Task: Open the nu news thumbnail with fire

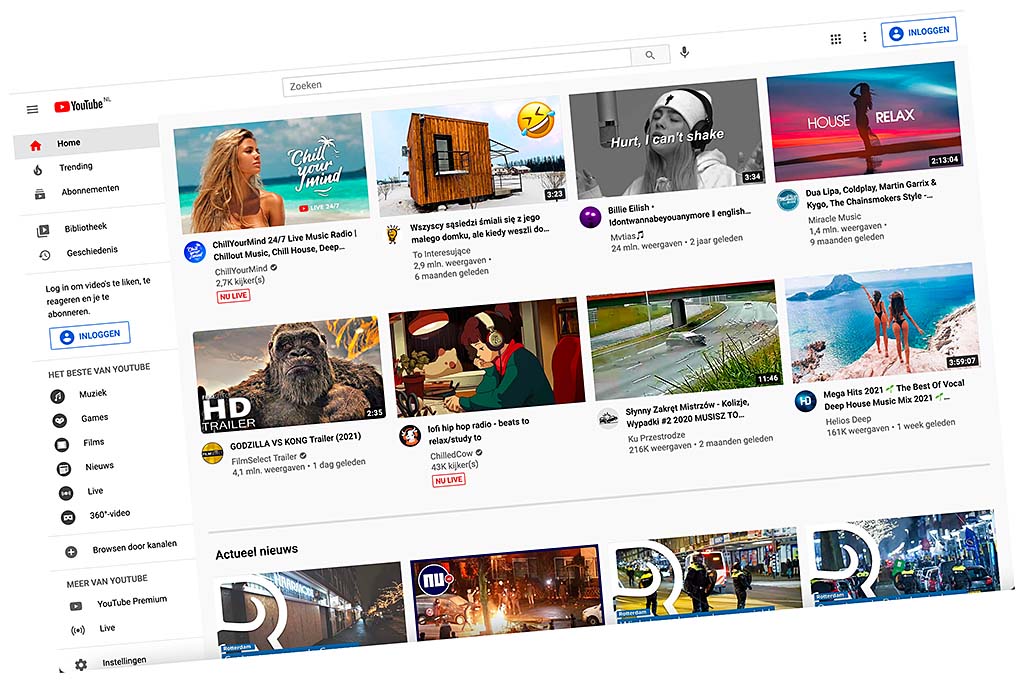Action: coord(506,592)
